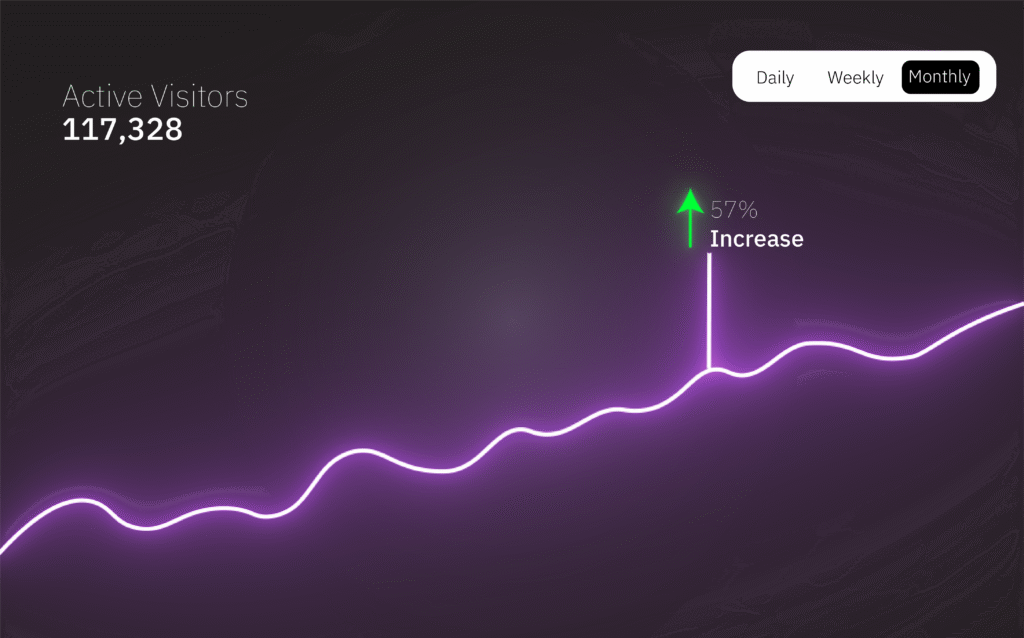Switch to the Daily view
1024x638 pixels.
pyautogui.click(x=775, y=78)
